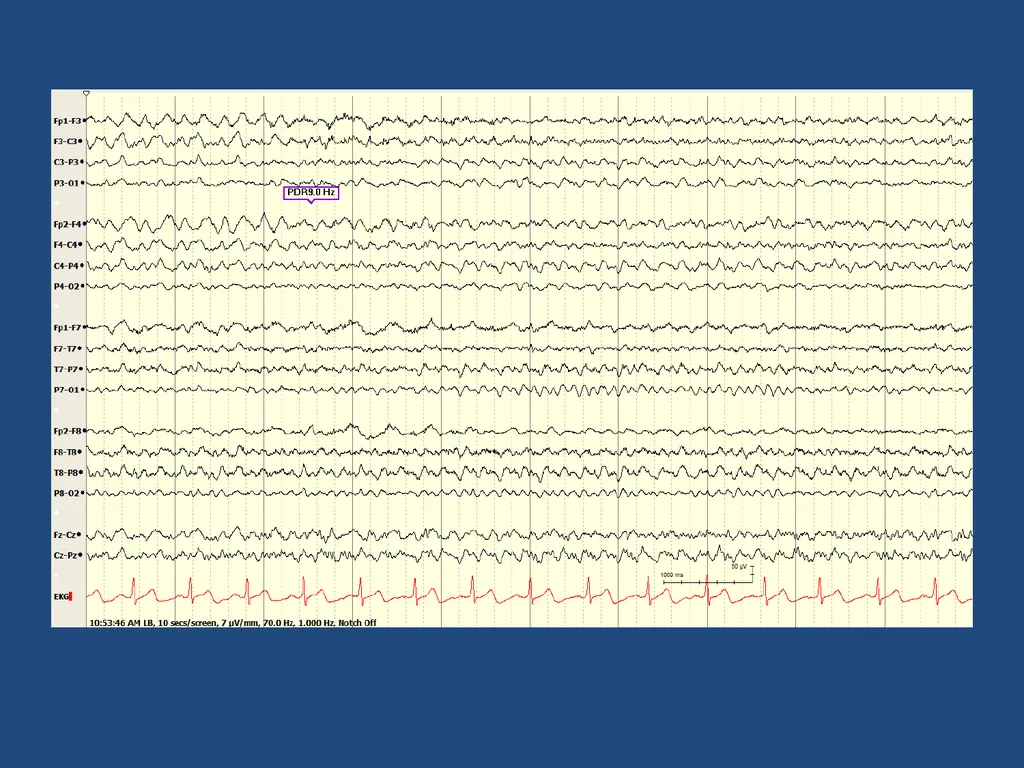Viewport: 1024px width, 768px height.
Task: Select the F8-T8 channel label
Action: (x=65, y=452)
